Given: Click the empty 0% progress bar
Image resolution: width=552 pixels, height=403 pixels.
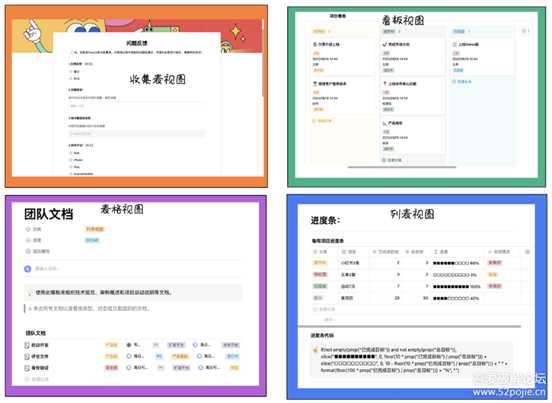Looking at the screenshot, I should [x=454, y=275].
